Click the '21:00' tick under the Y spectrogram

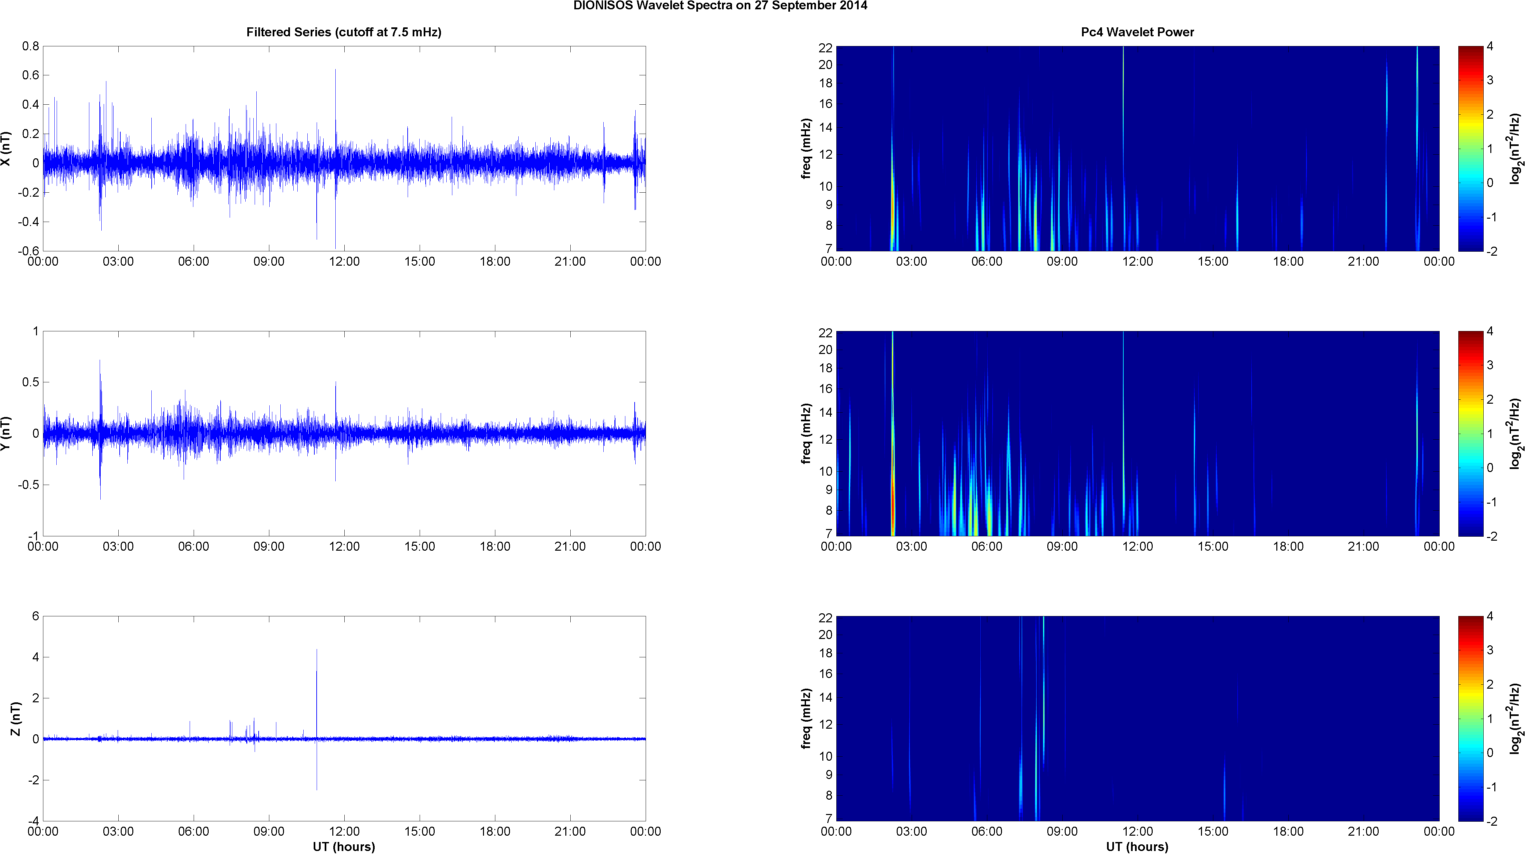[x=1363, y=547]
